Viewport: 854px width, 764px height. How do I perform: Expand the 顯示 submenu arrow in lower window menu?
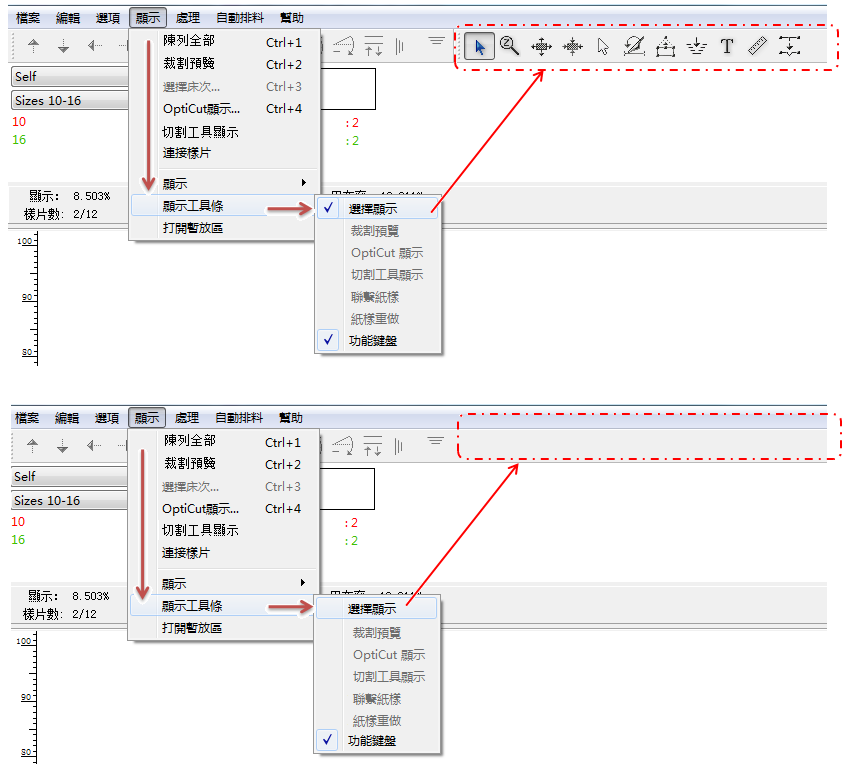click(x=303, y=583)
